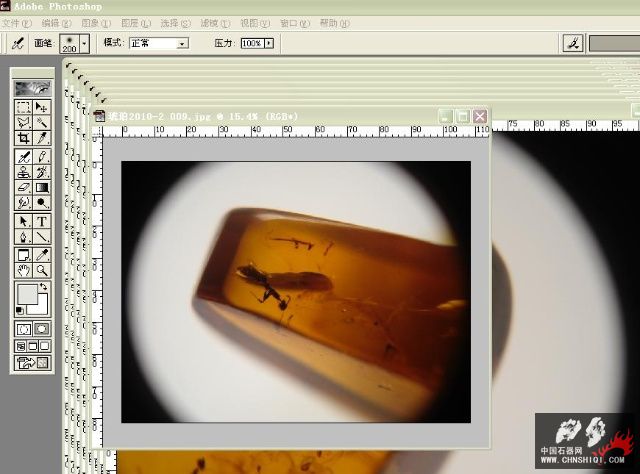The width and height of the screenshot is (640, 474).
Task: Click the foreground color swatch
Action: (x=27, y=294)
